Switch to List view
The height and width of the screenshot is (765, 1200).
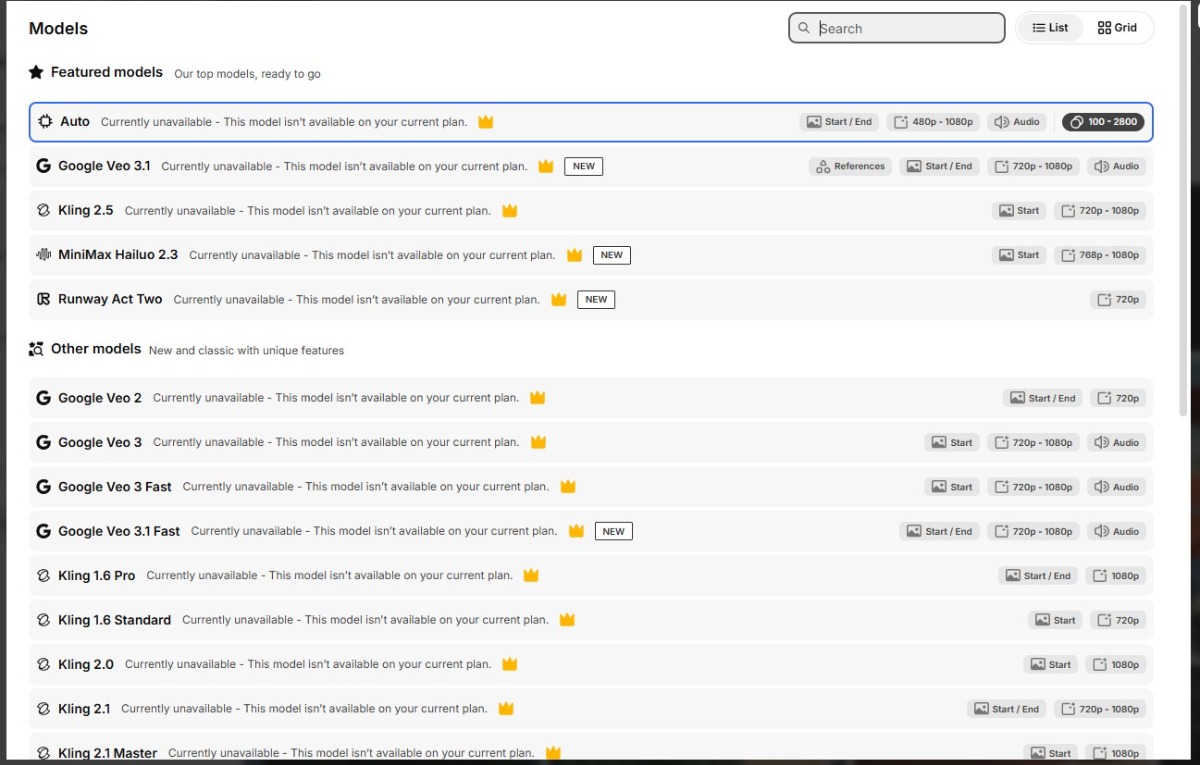pos(1050,28)
